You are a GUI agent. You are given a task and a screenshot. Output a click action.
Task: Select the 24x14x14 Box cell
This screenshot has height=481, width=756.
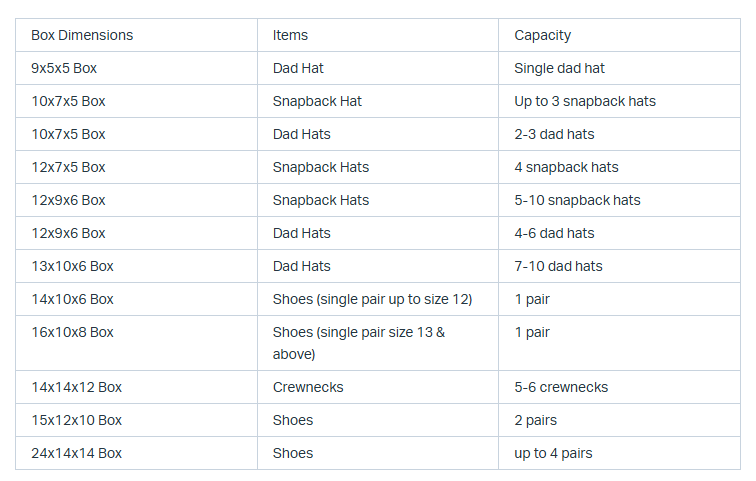tap(76, 453)
